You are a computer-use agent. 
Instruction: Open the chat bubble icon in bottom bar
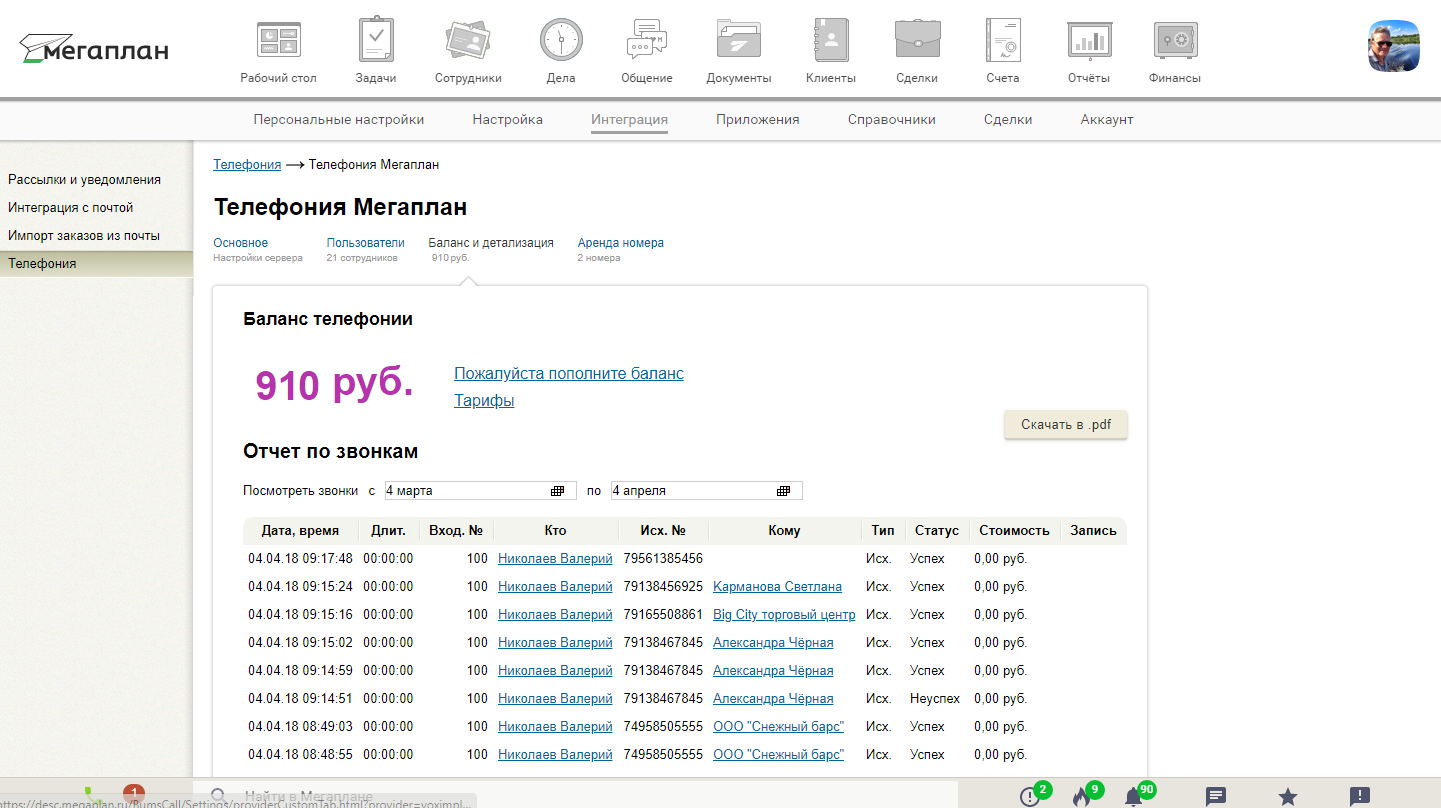point(1216,797)
